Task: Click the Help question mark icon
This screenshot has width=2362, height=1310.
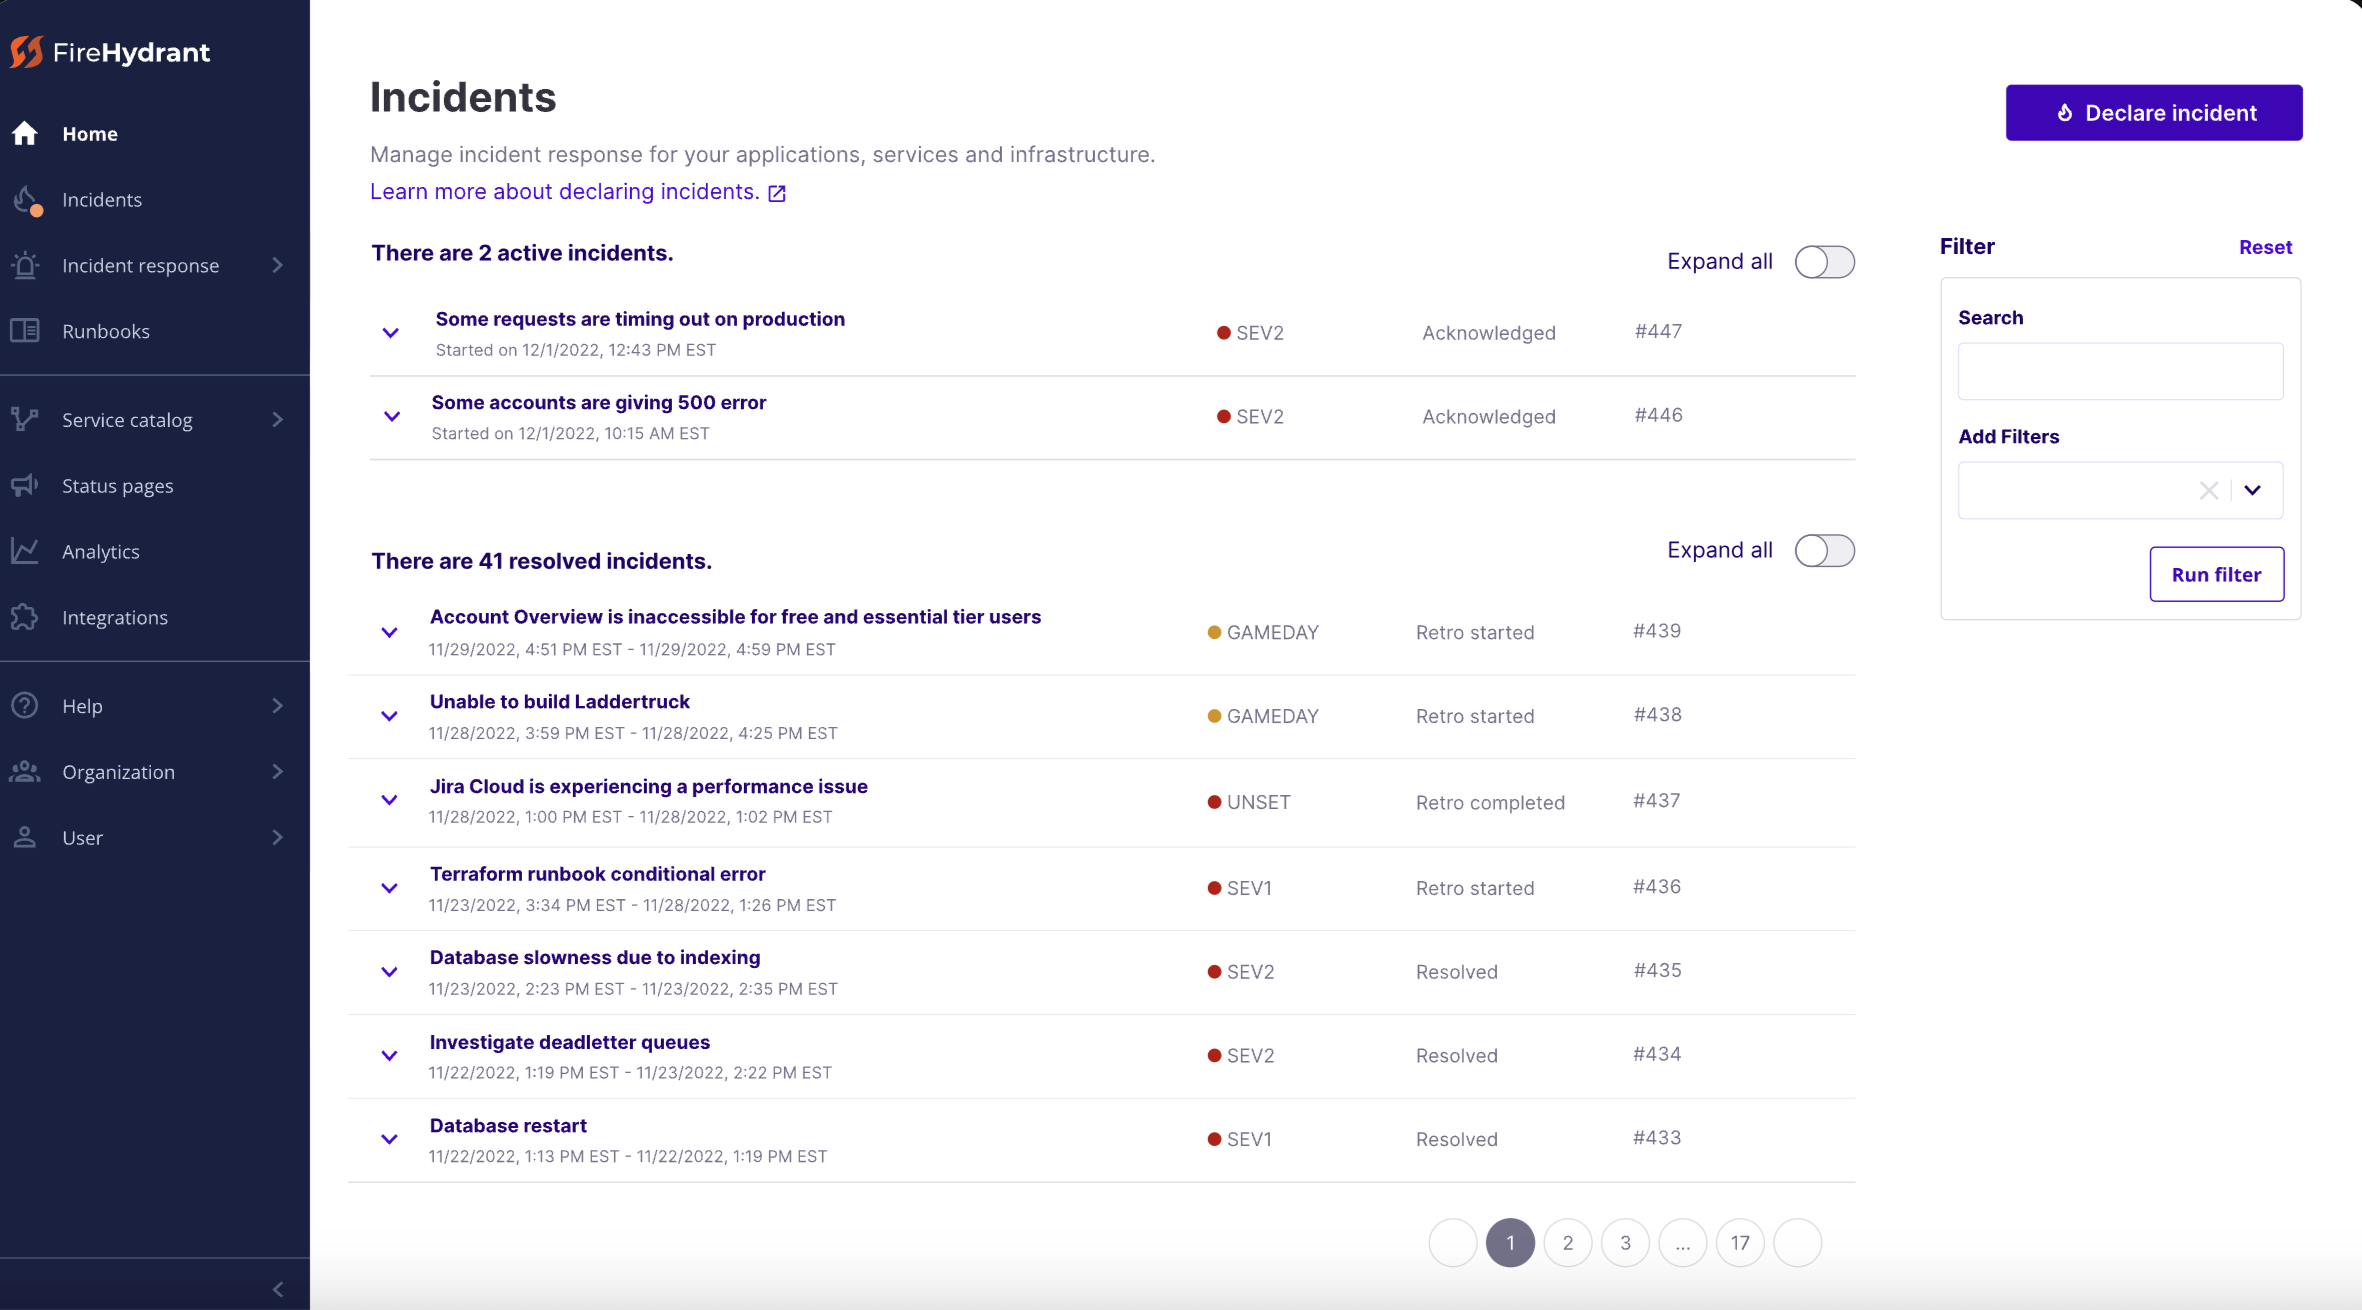Action: pyautogui.click(x=25, y=705)
